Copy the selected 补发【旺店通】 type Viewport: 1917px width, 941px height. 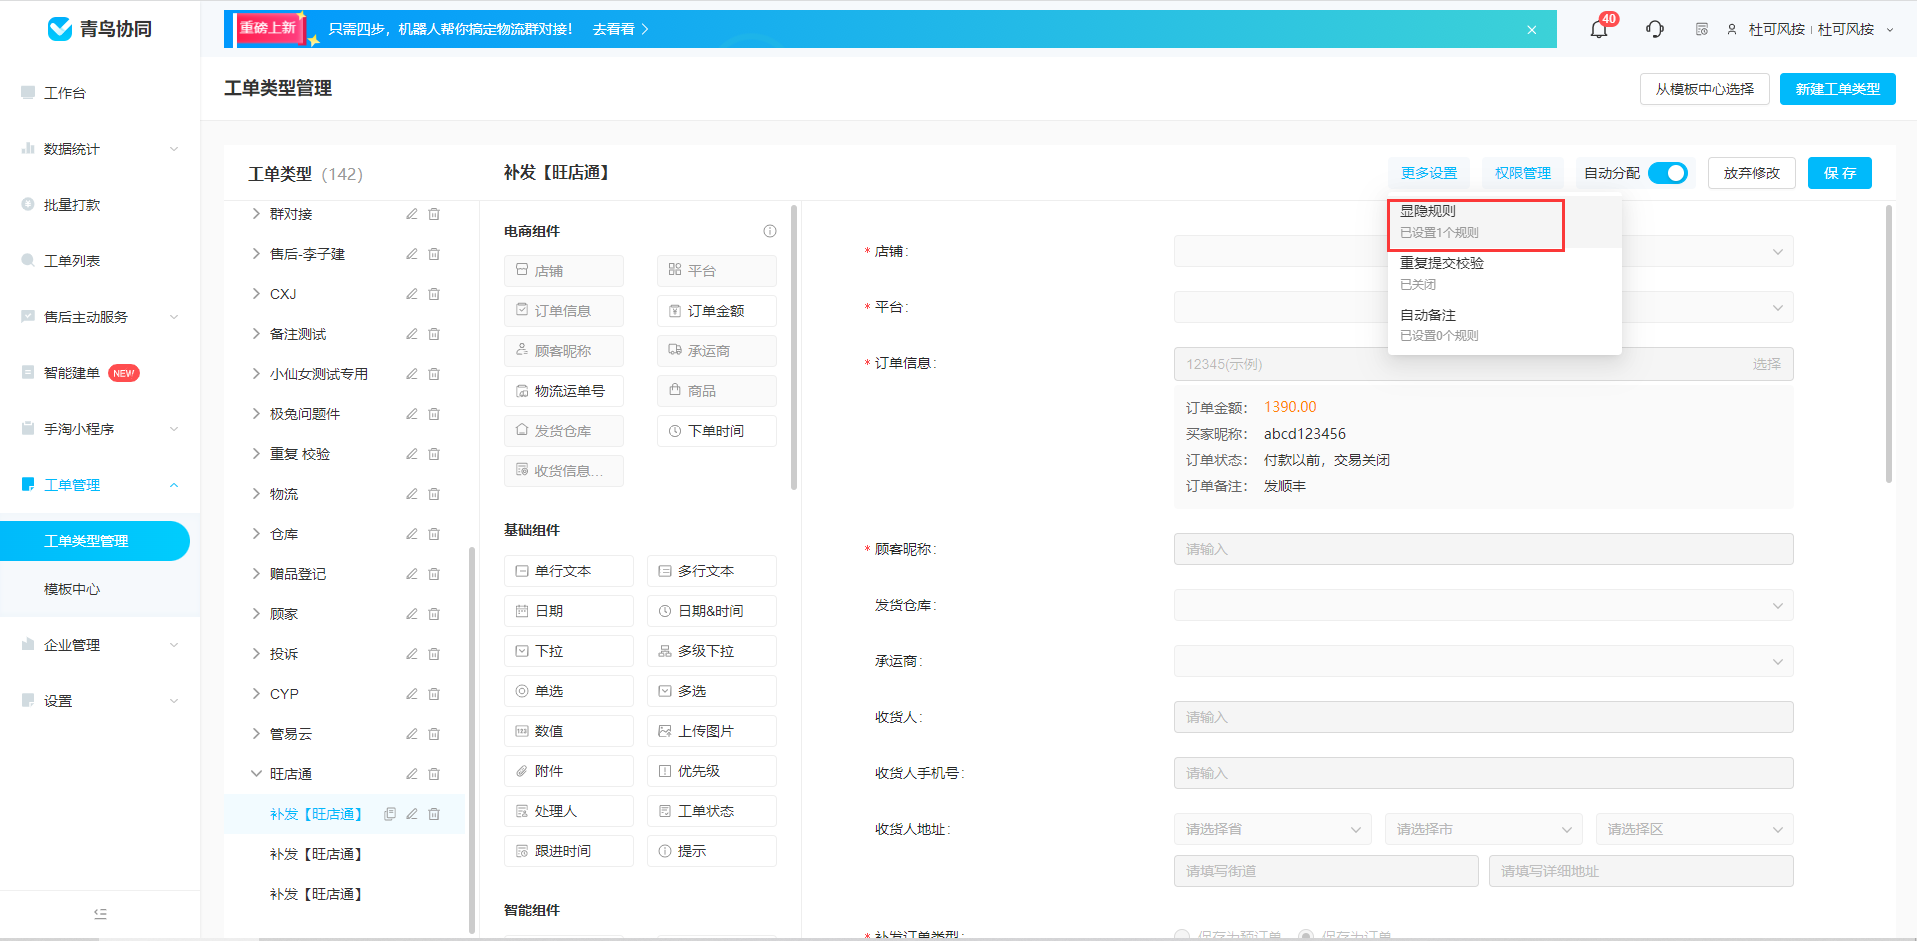pos(390,814)
